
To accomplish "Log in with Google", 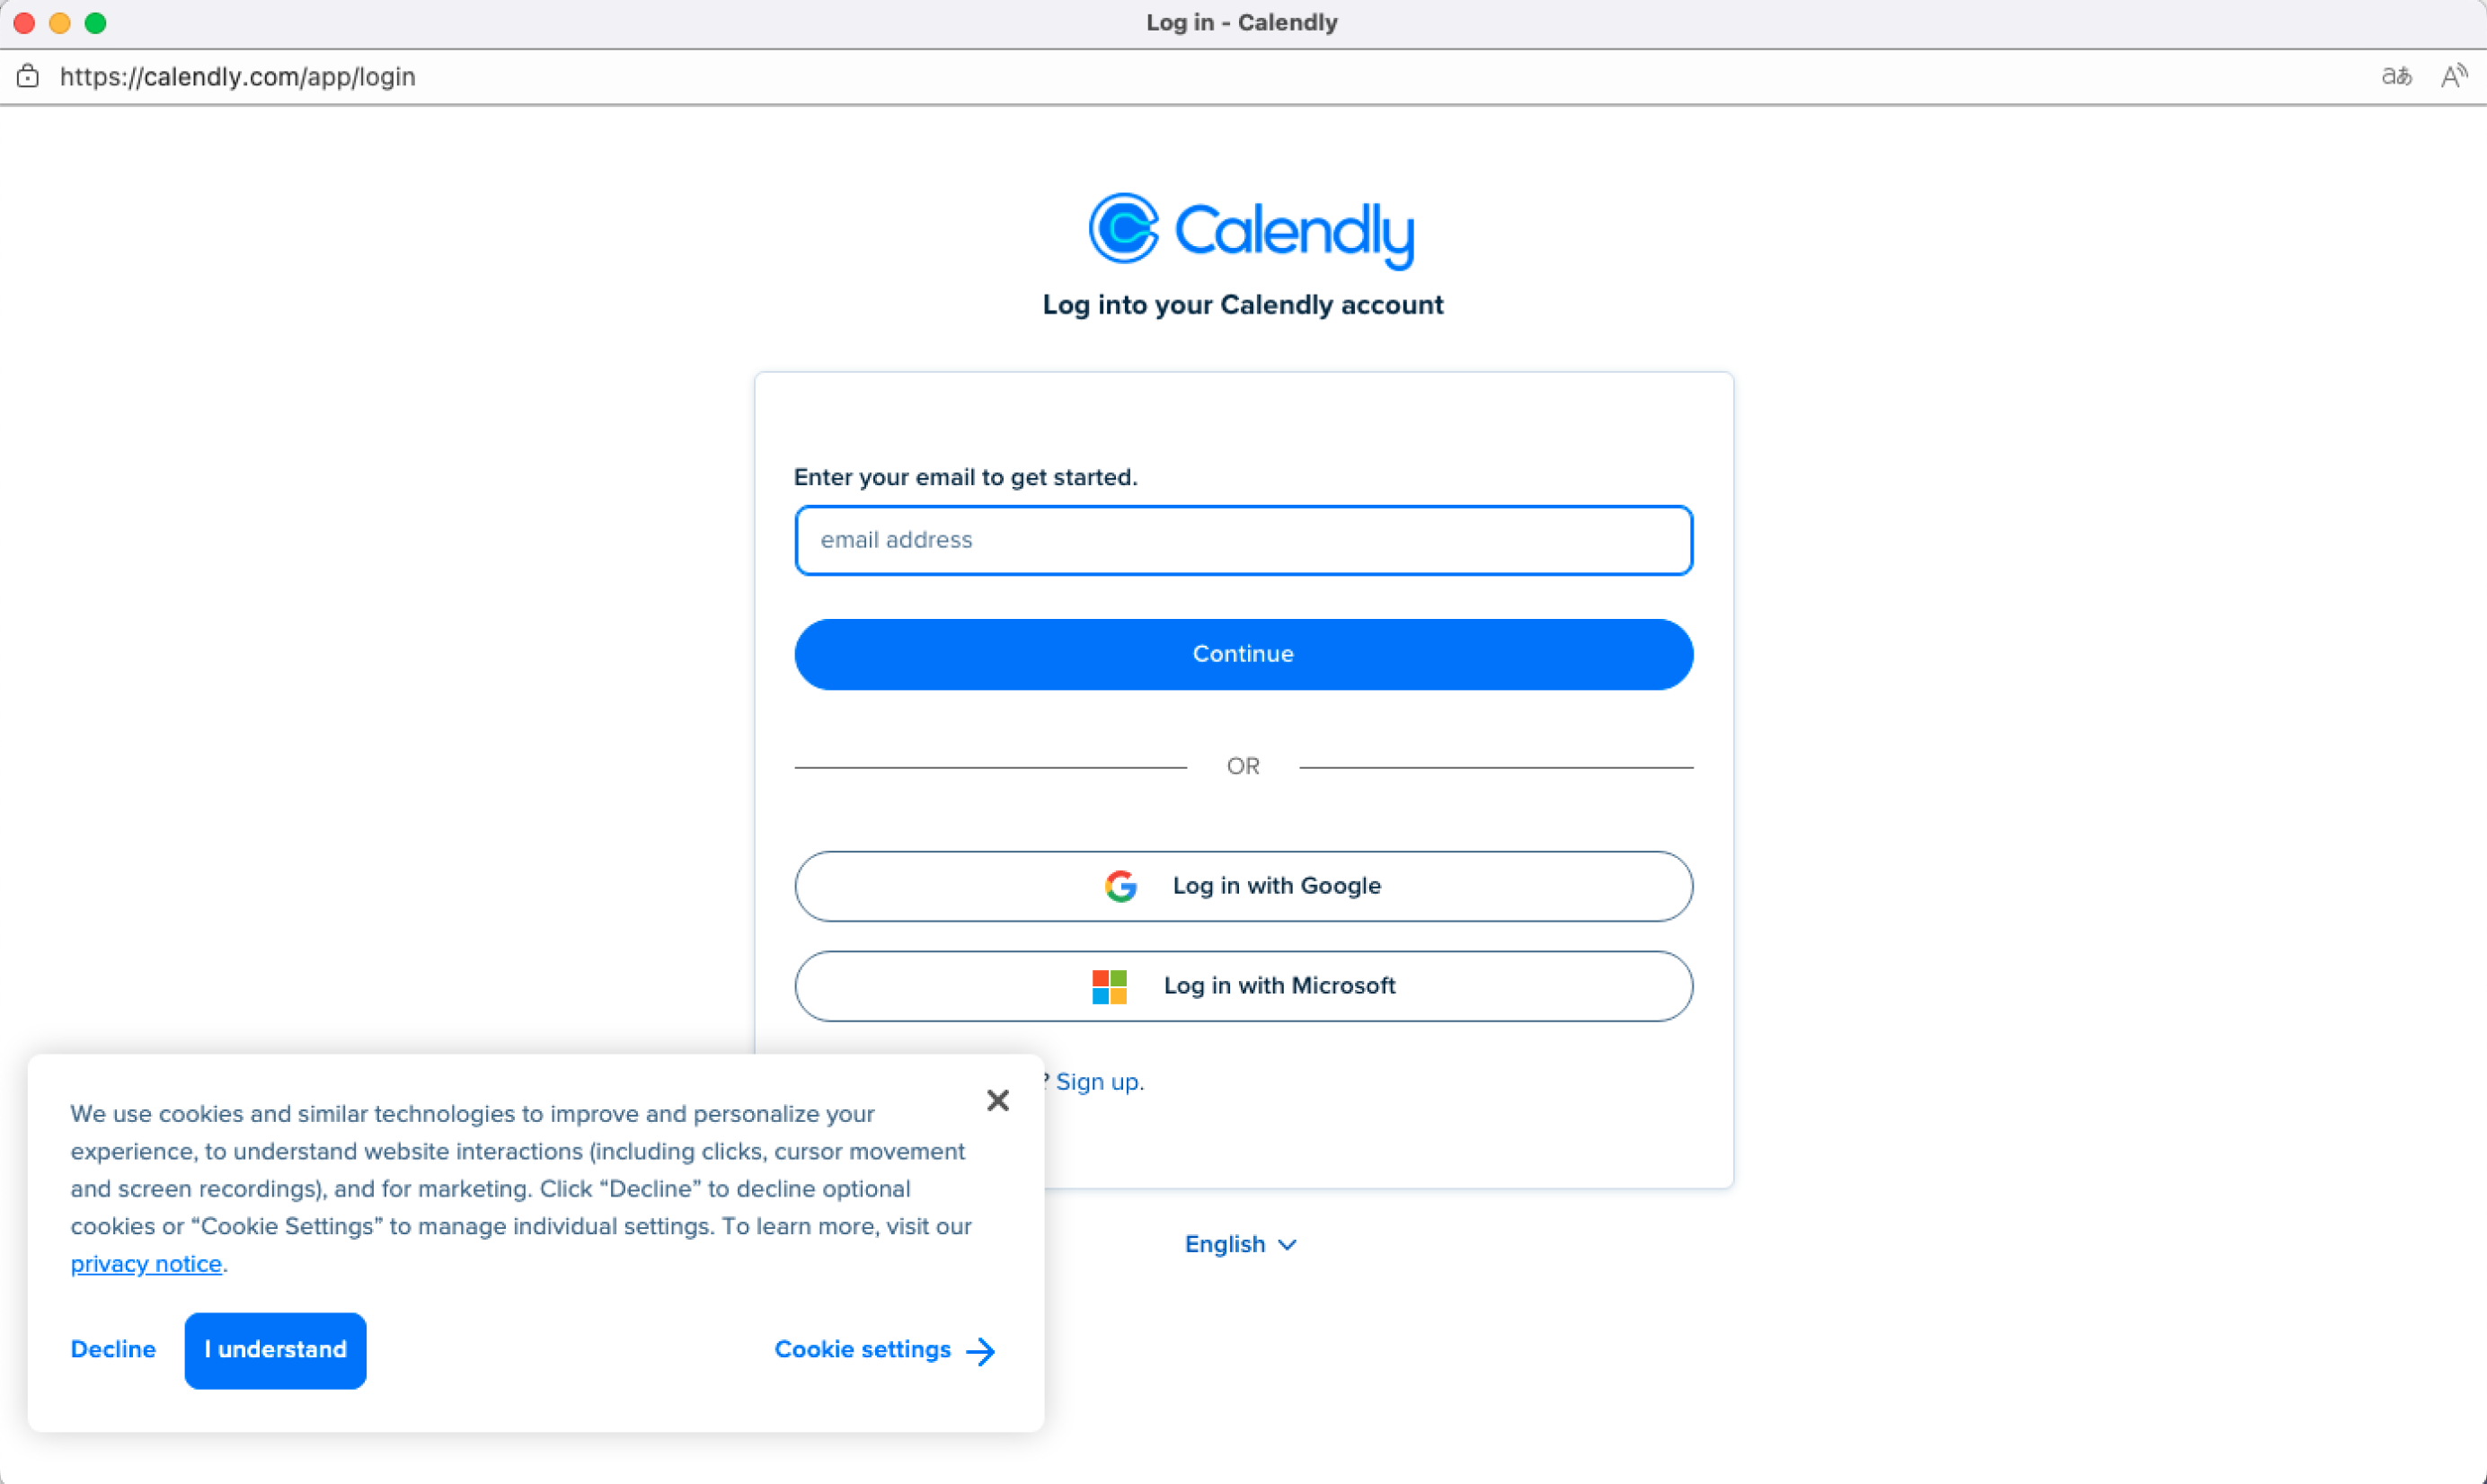I will pos(1243,886).
